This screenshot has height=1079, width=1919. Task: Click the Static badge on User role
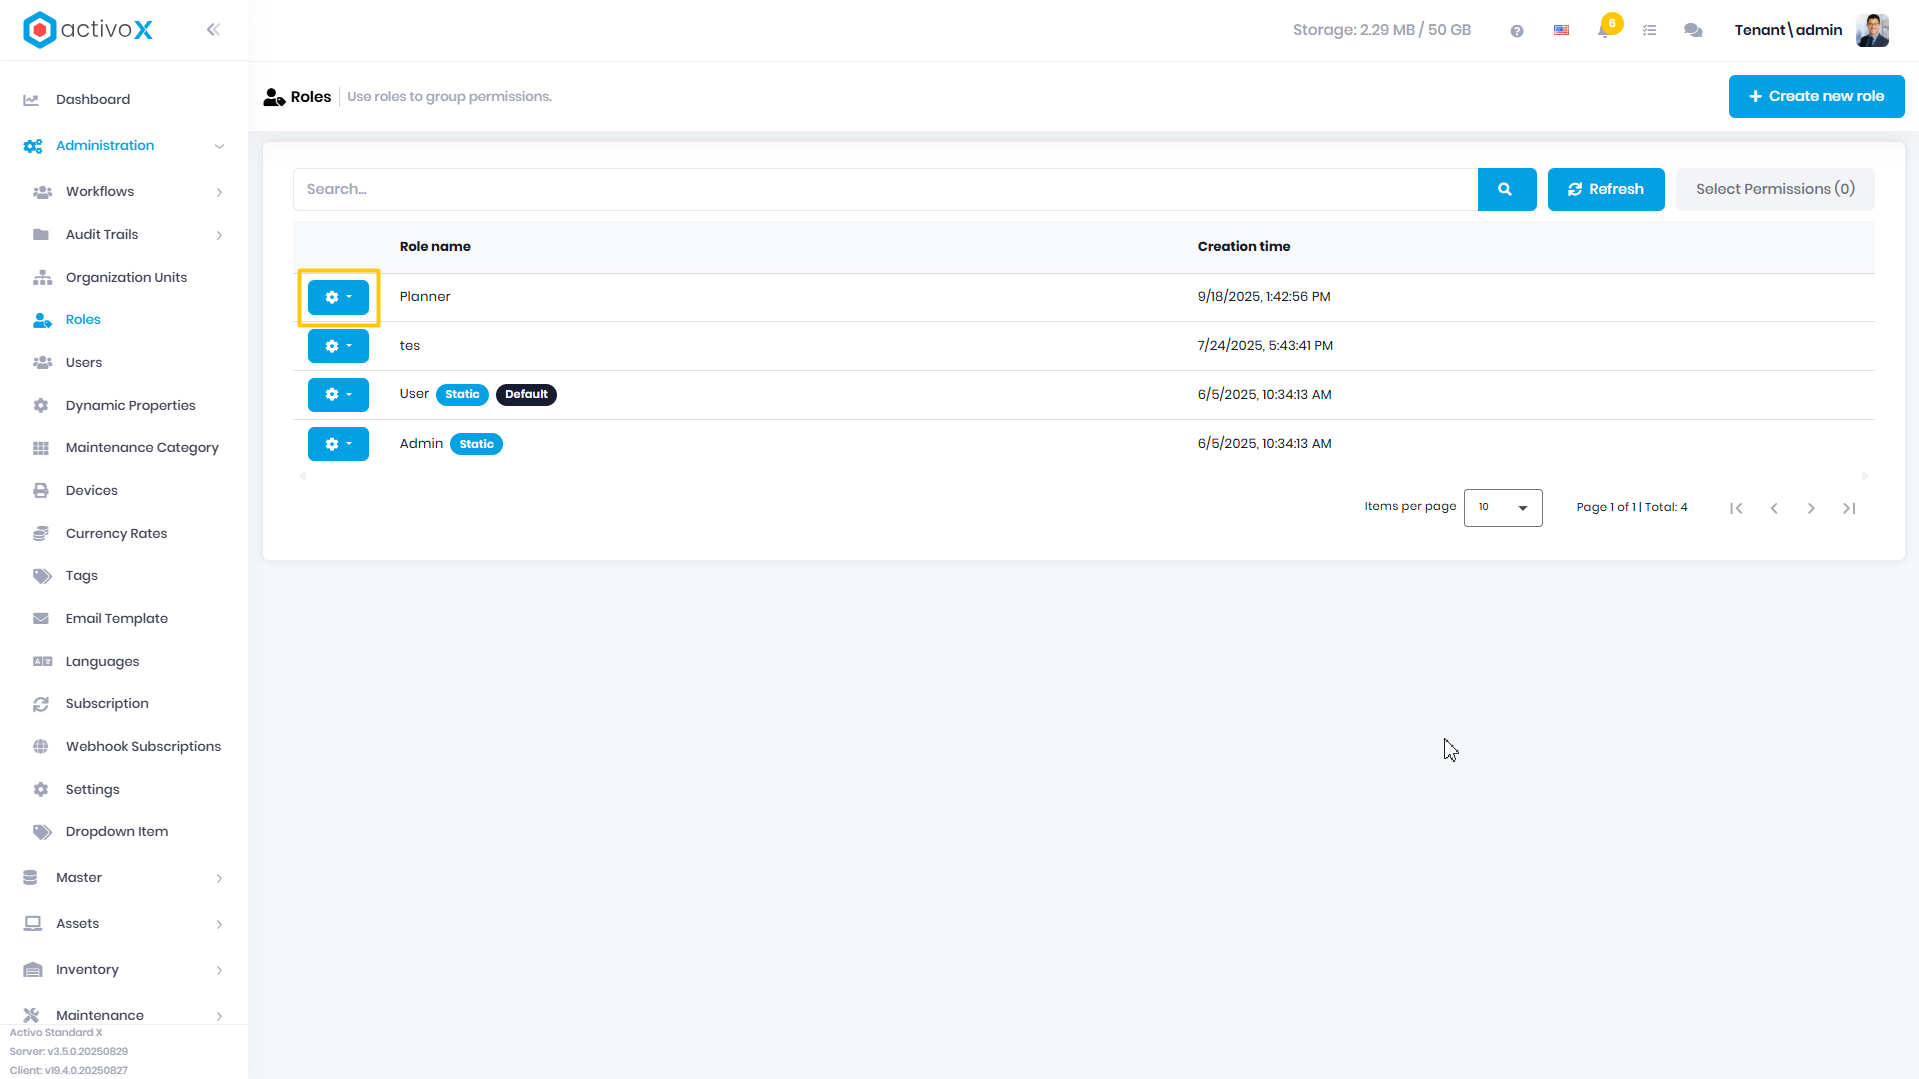[x=462, y=395]
